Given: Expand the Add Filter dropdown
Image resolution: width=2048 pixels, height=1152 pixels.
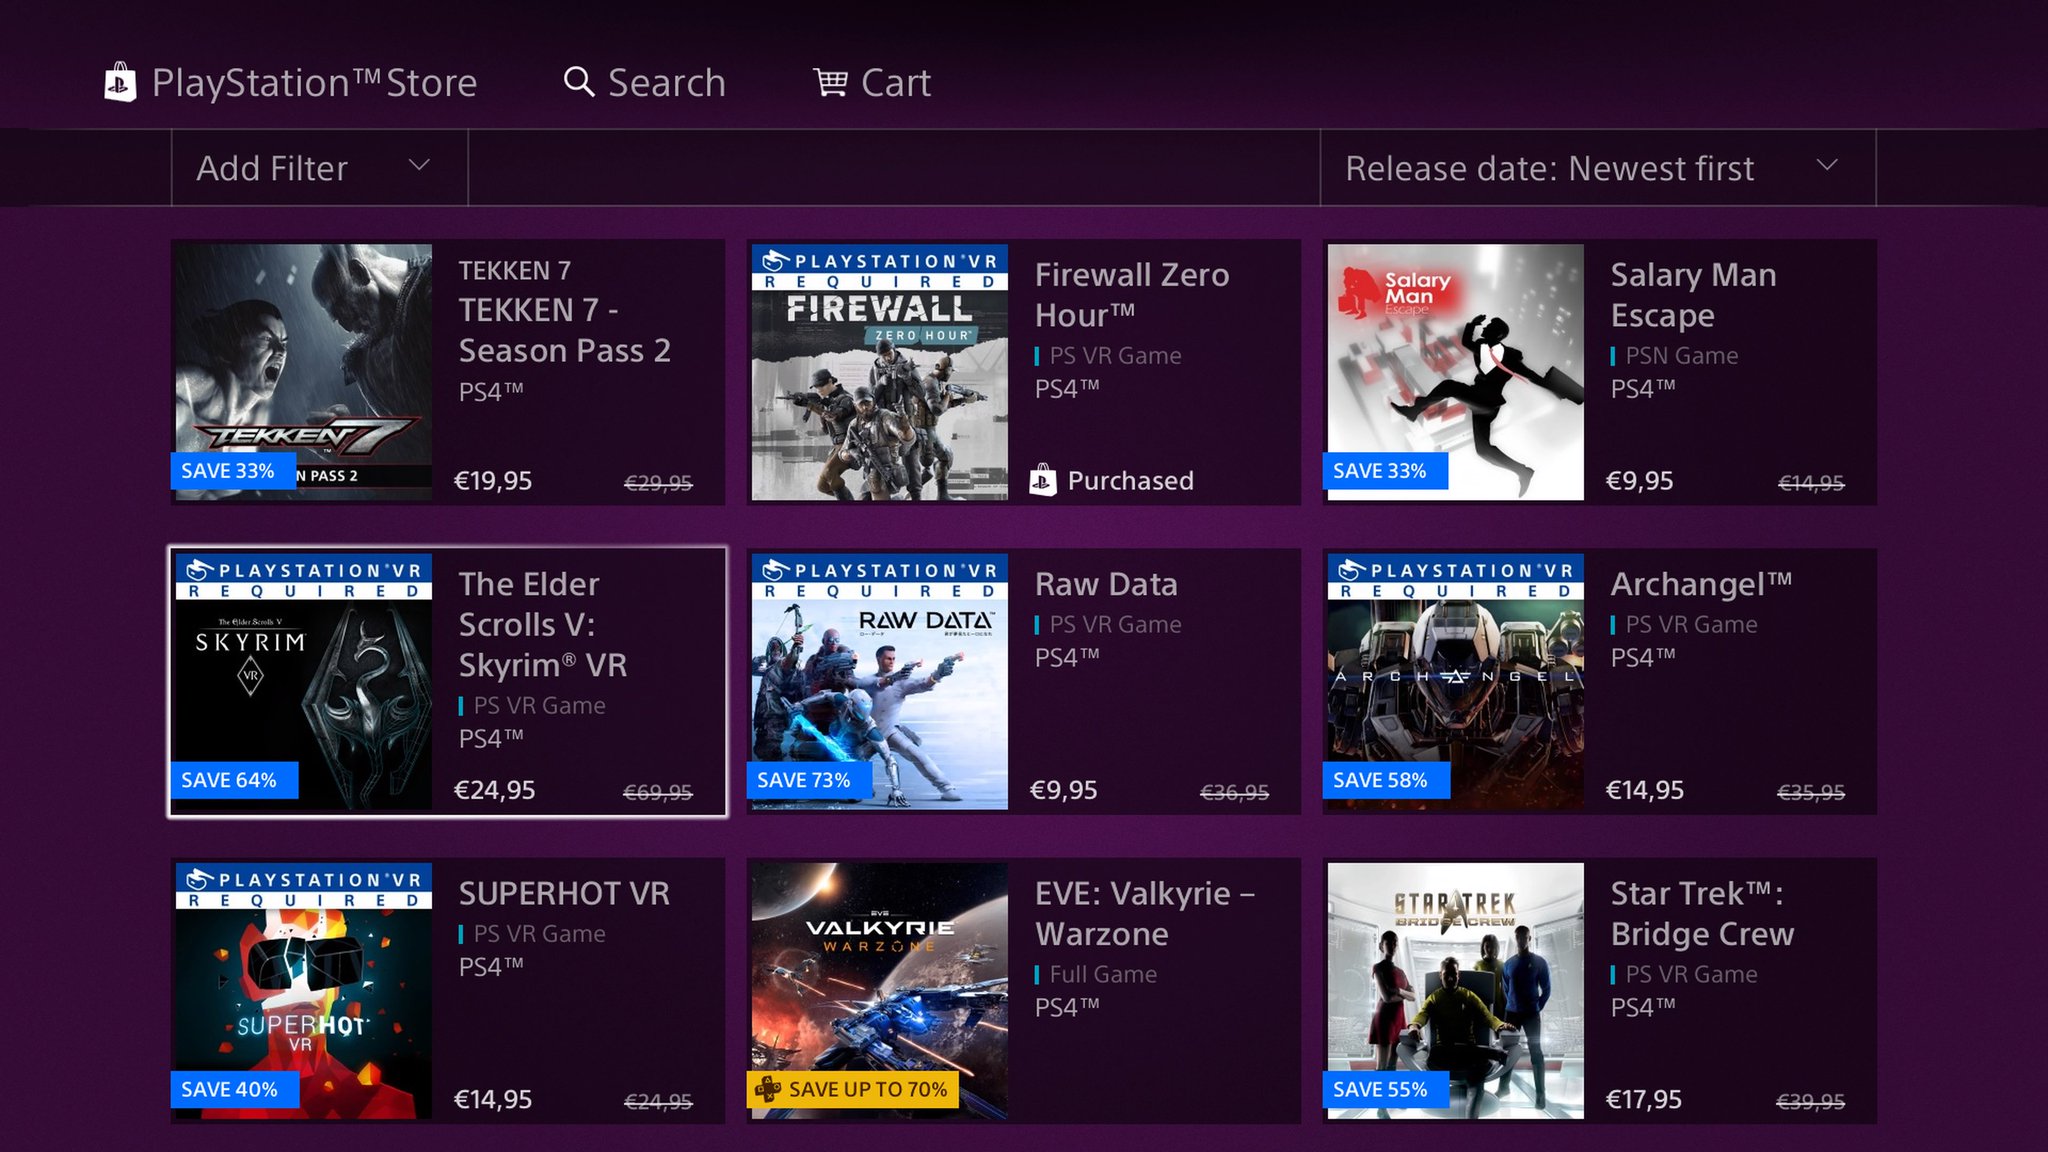Looking at the screenshot, I should (x=320, y=168).
